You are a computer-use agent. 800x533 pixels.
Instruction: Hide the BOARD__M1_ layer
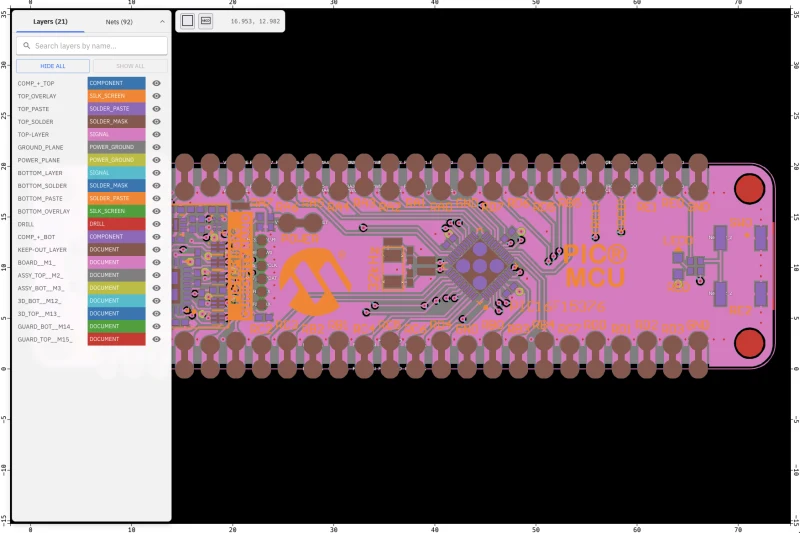[157, 262]
